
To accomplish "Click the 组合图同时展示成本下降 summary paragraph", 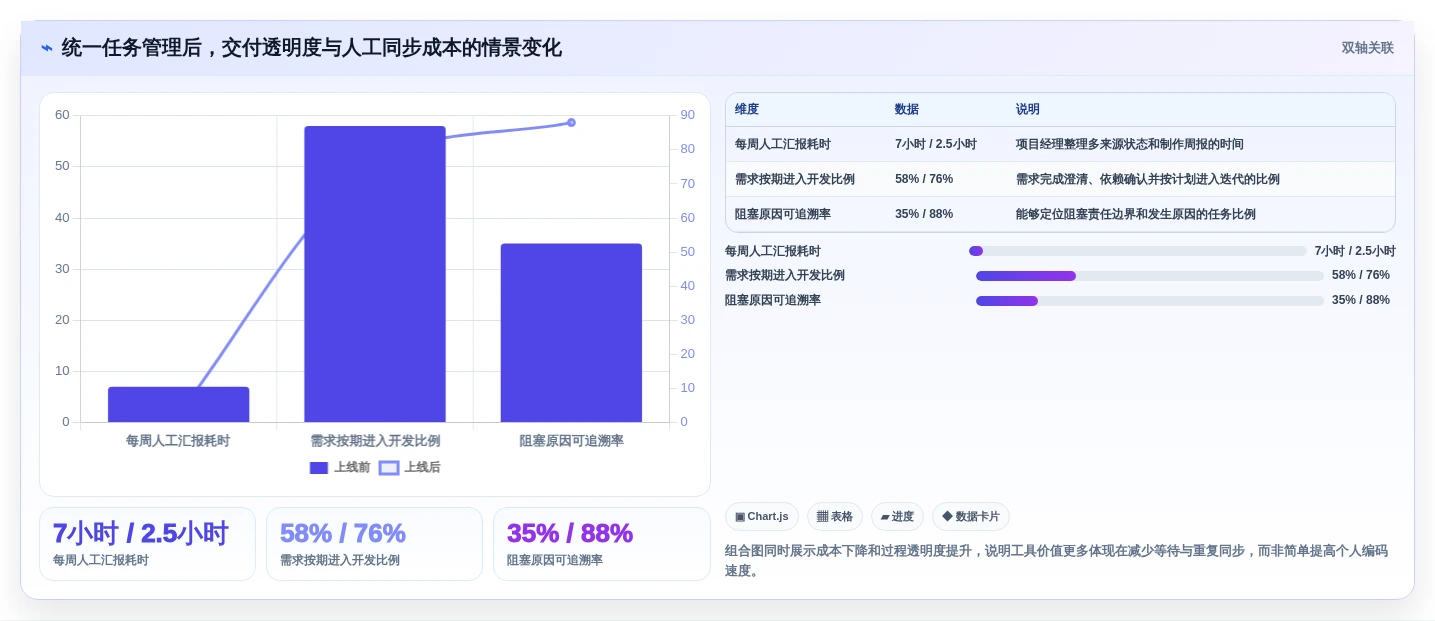I will click(1059, 561).
